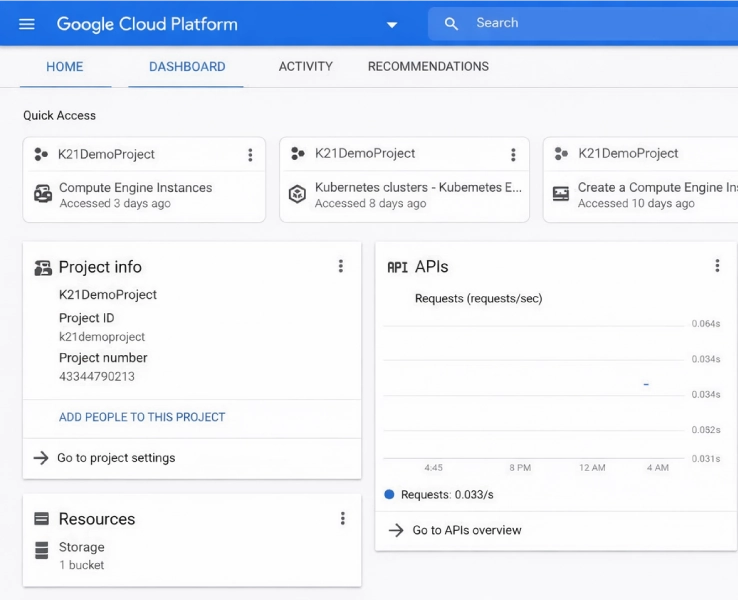This screenshot has width=738, height=600.
Task: Open the Resources card options menu
Action: coord(343,519)
